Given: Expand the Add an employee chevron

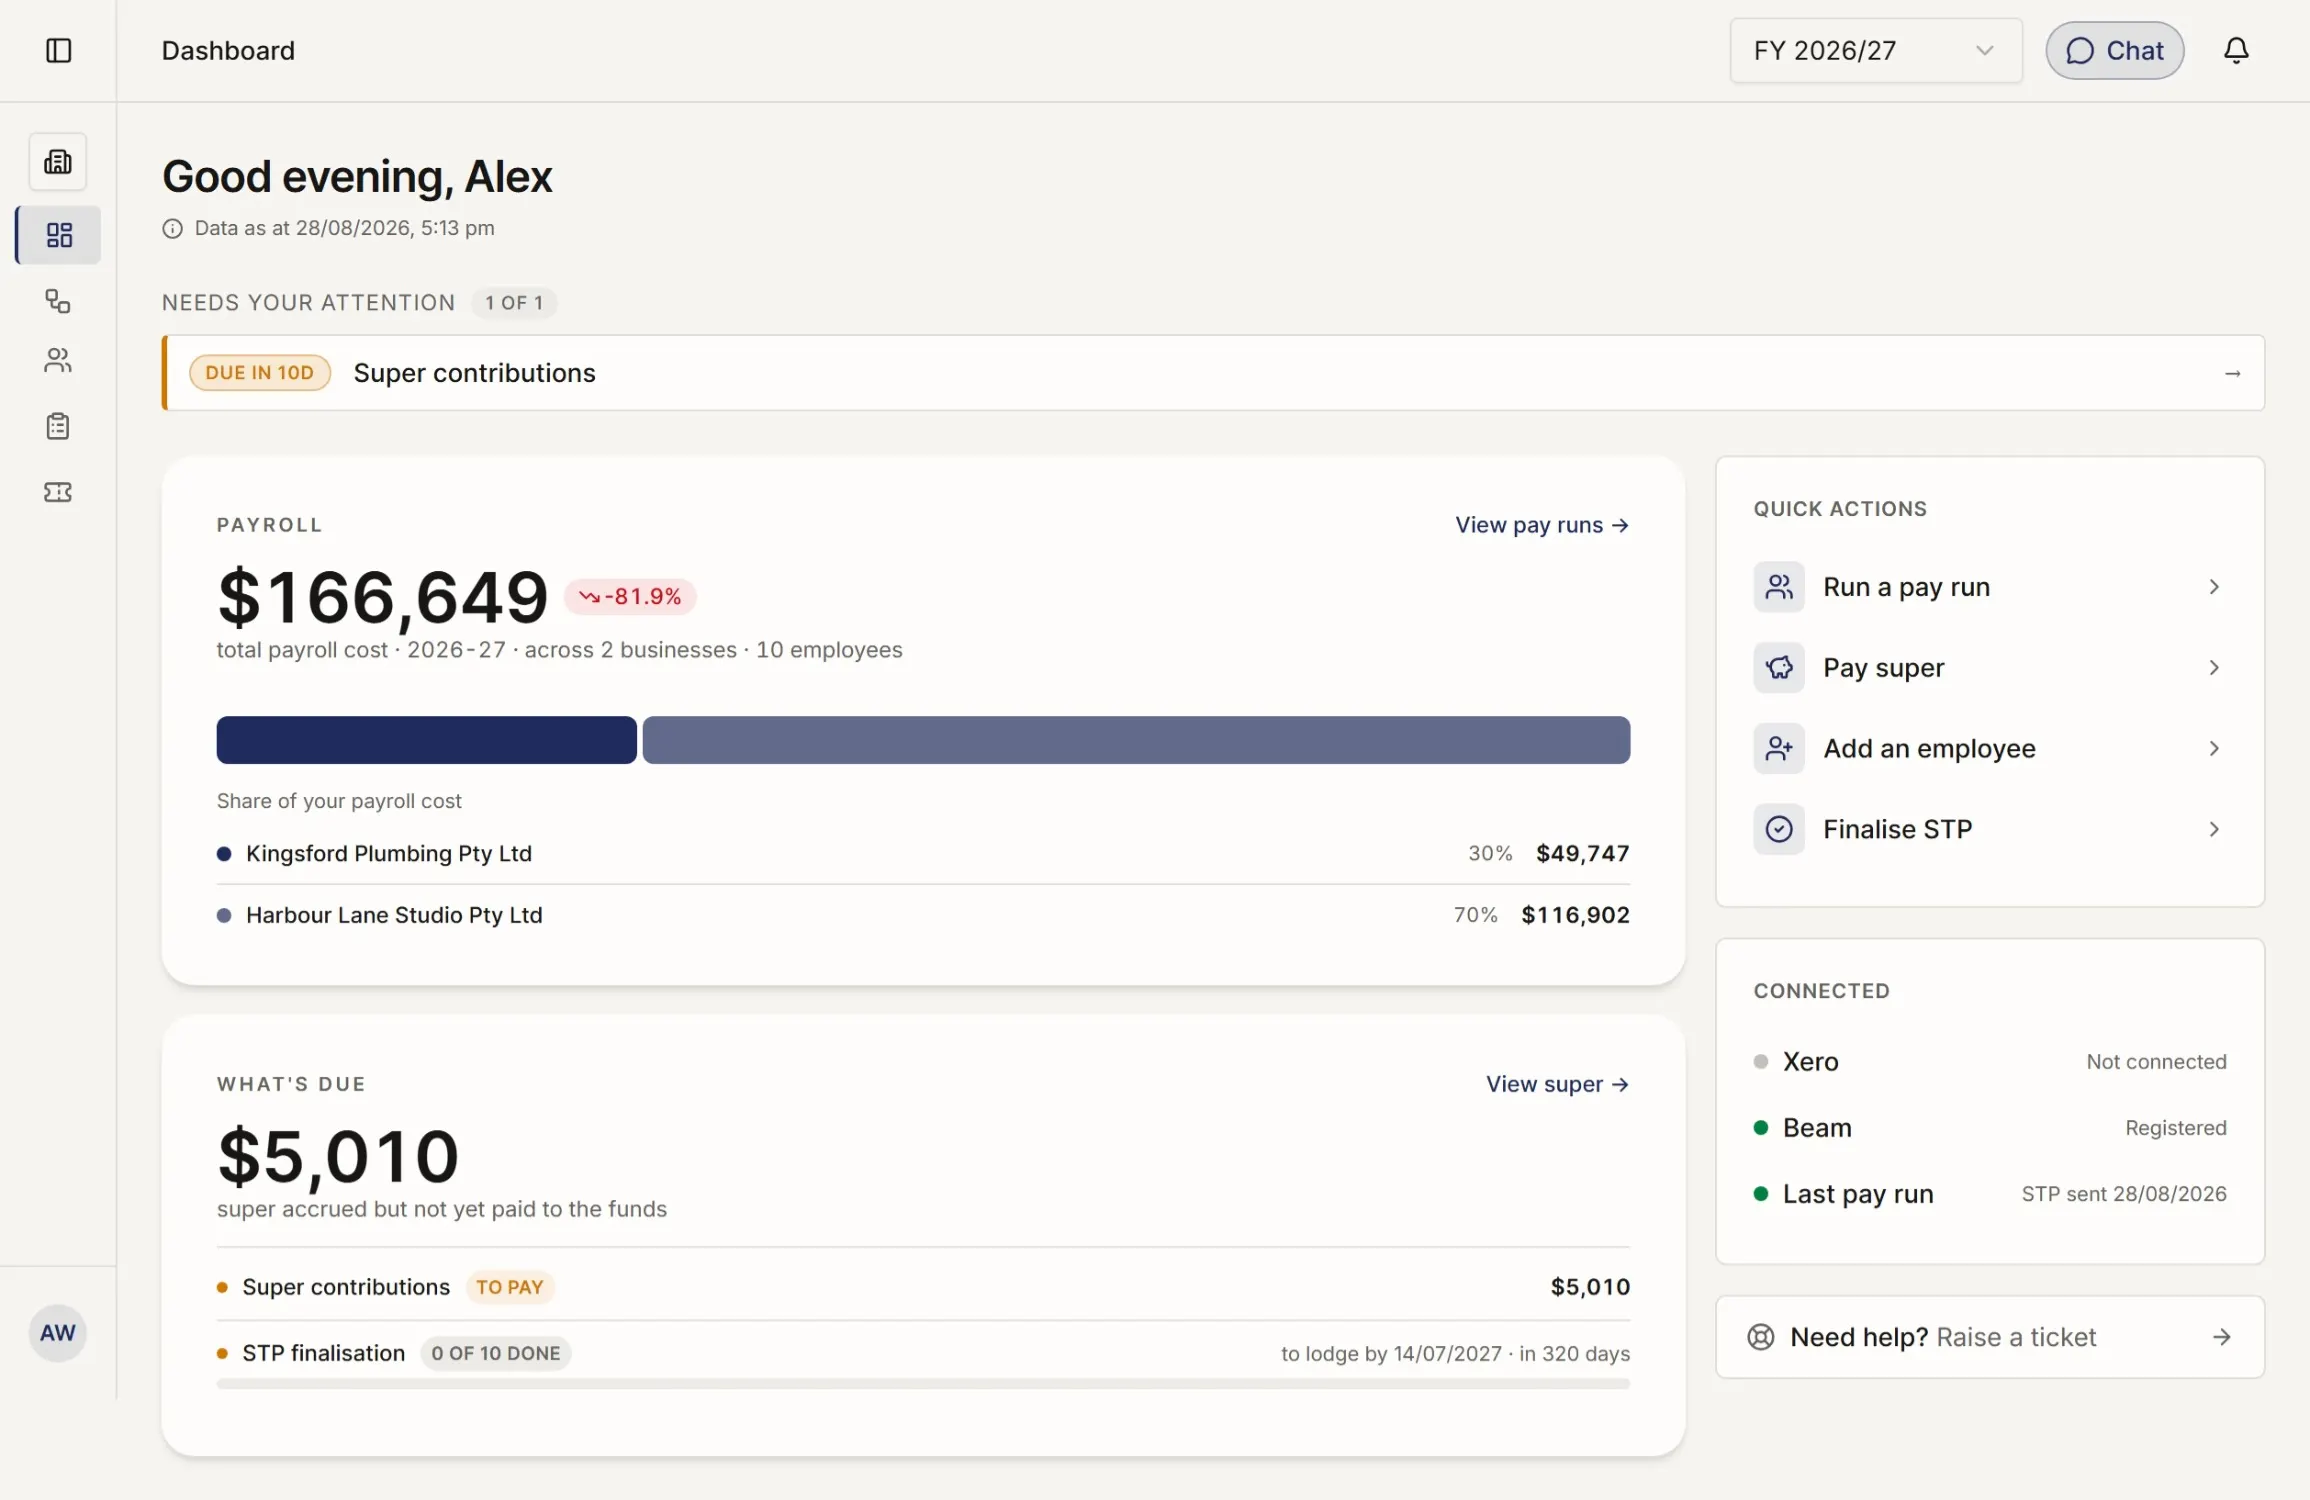Looking at the screenshot, I should click(x=2214, y=749).
